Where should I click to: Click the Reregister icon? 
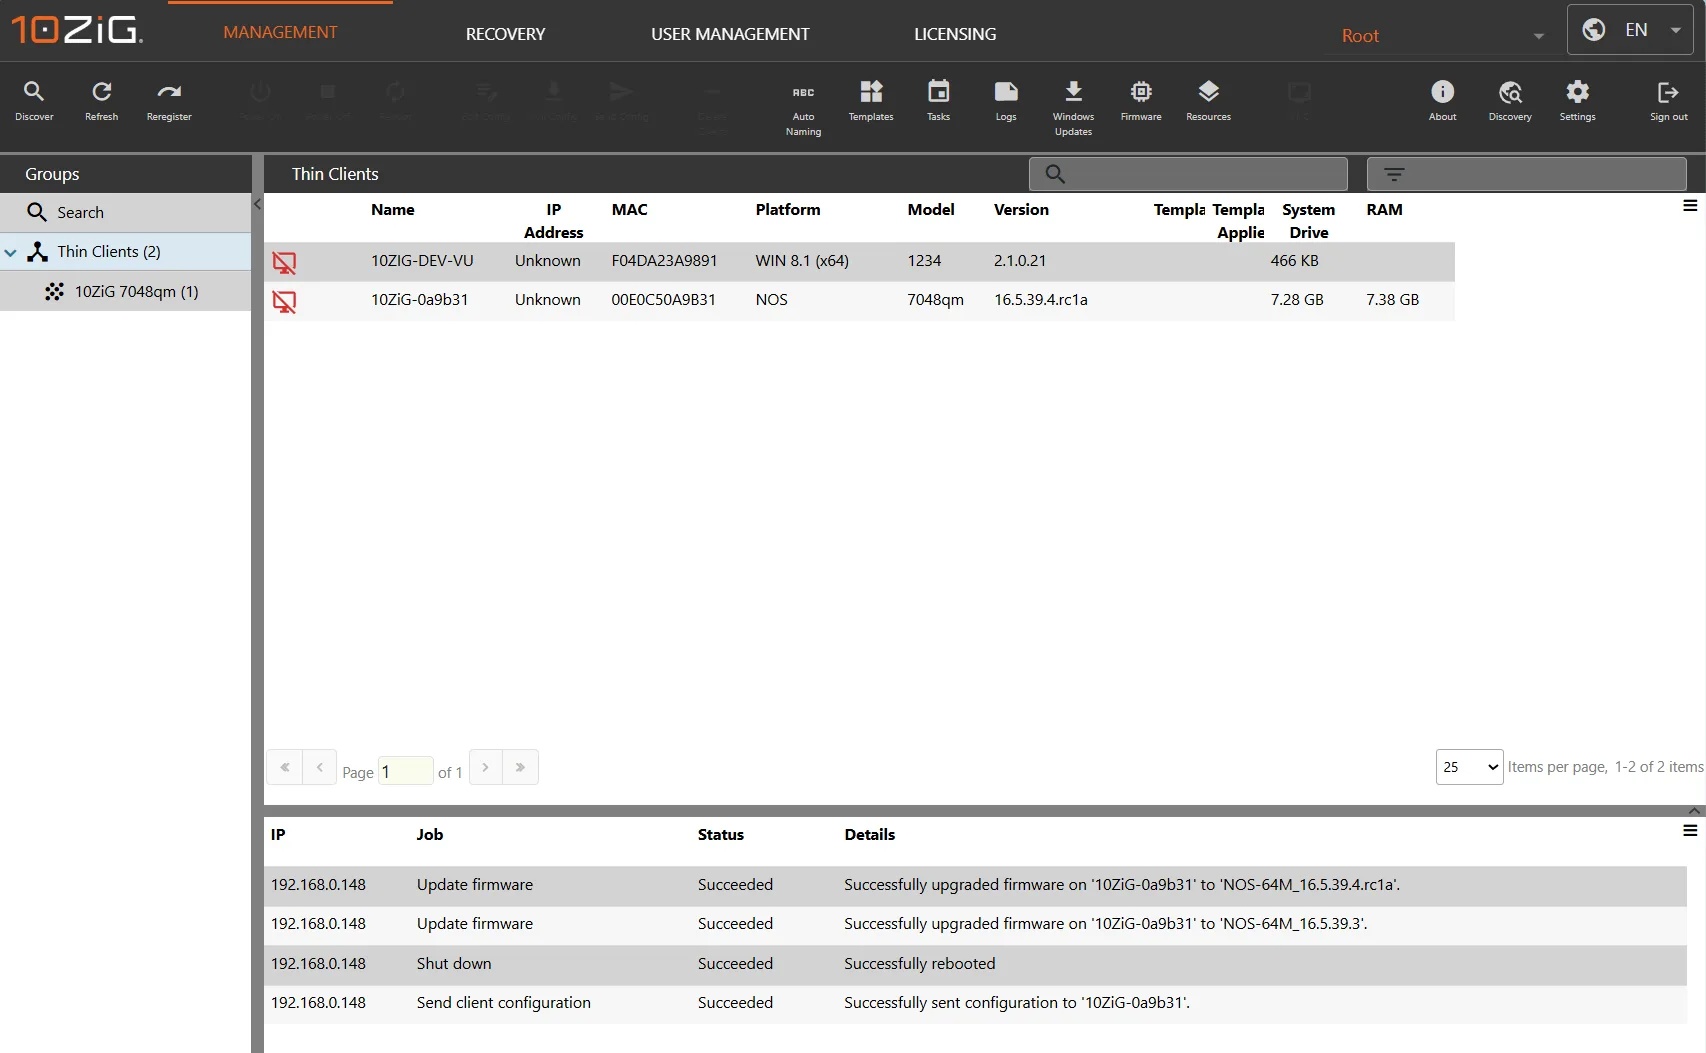pyautogui.click(x=169, y=101)
